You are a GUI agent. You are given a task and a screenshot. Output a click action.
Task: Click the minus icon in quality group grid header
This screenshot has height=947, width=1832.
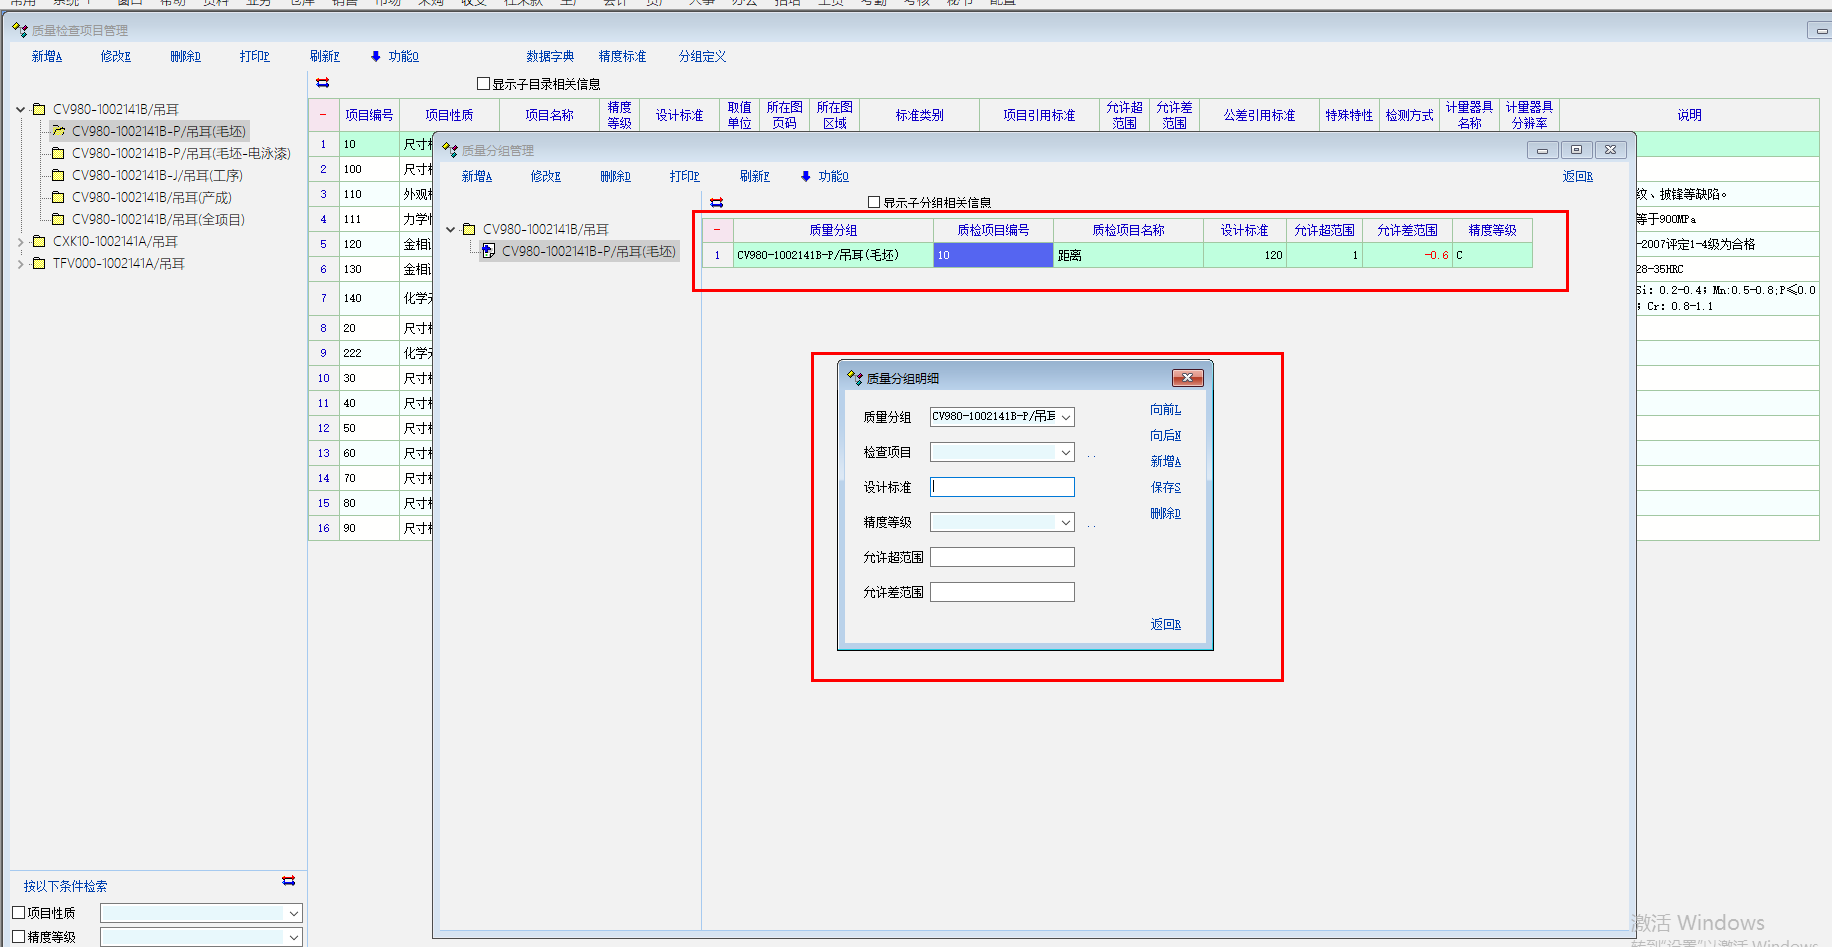coord(717,230)
